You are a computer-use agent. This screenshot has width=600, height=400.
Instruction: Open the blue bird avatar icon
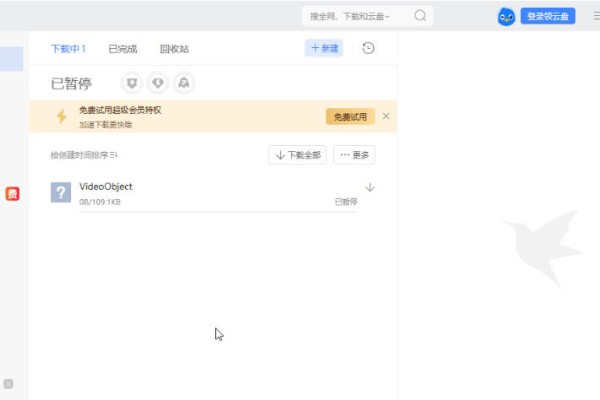pos(506,17)
